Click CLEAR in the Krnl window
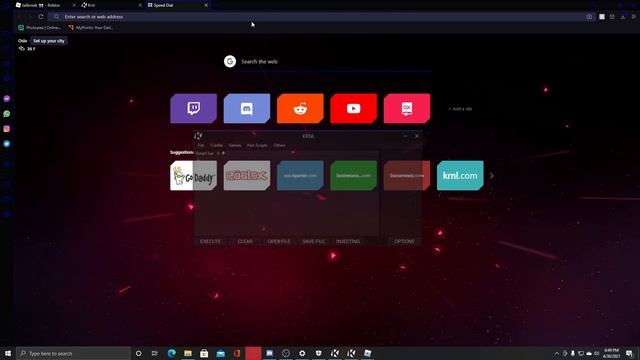This screenshot has height=360, width=640. tap(245, 241)
